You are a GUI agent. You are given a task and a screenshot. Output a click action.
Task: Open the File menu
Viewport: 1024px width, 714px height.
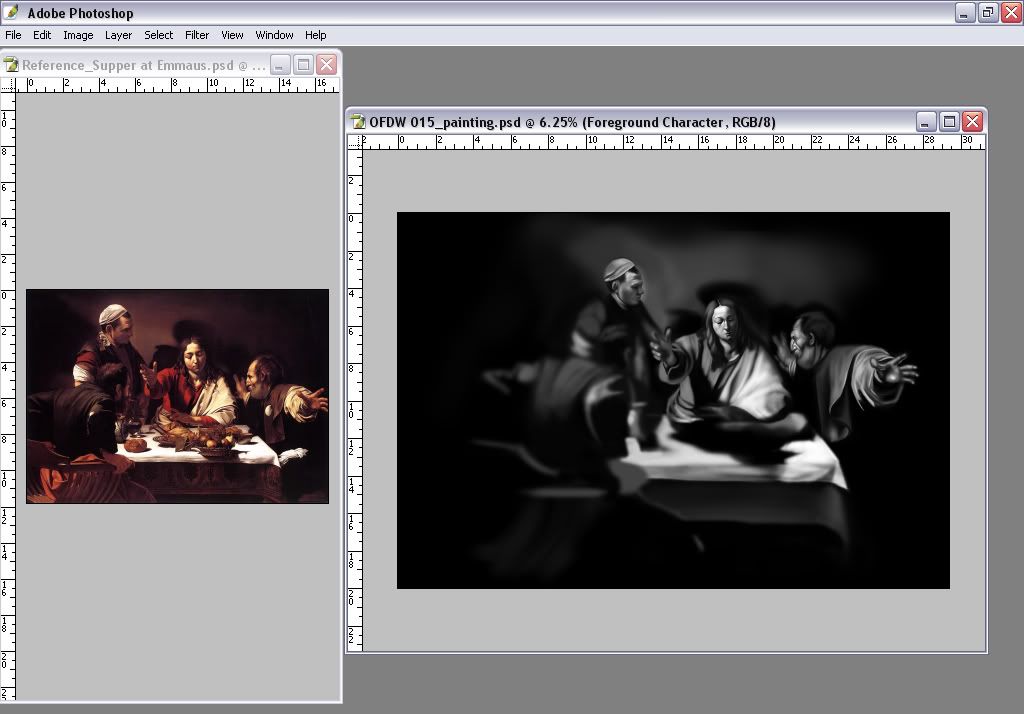tap(13, 35)
